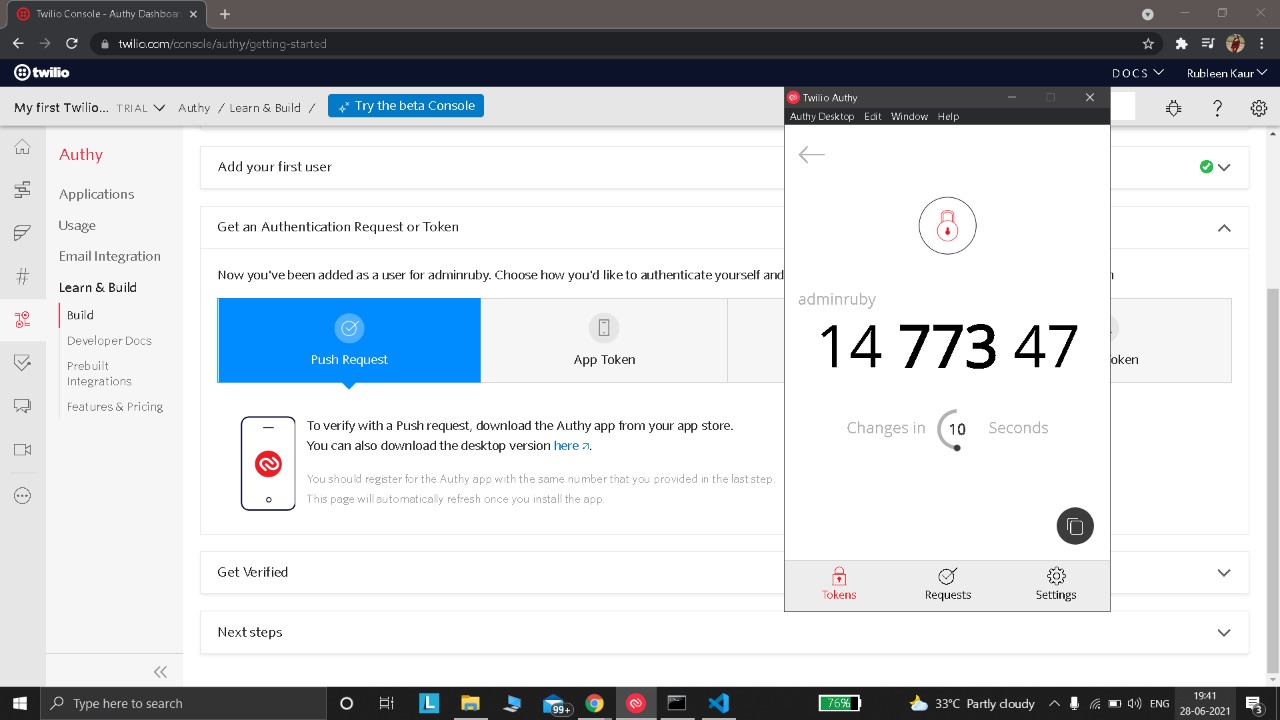Screen dimensions: 1280x720
Task: Open Prebuilt Integrations sub-item
Action: coord(99,373)
